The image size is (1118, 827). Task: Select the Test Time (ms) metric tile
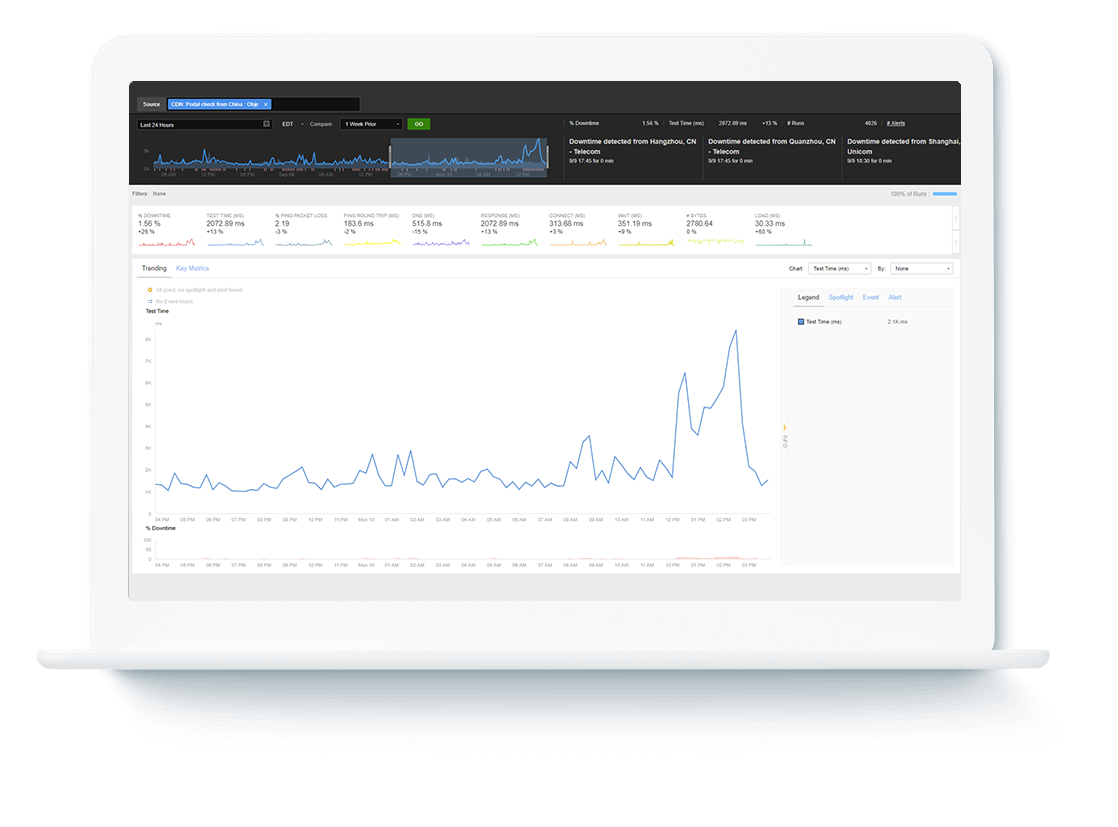[235, 230]
